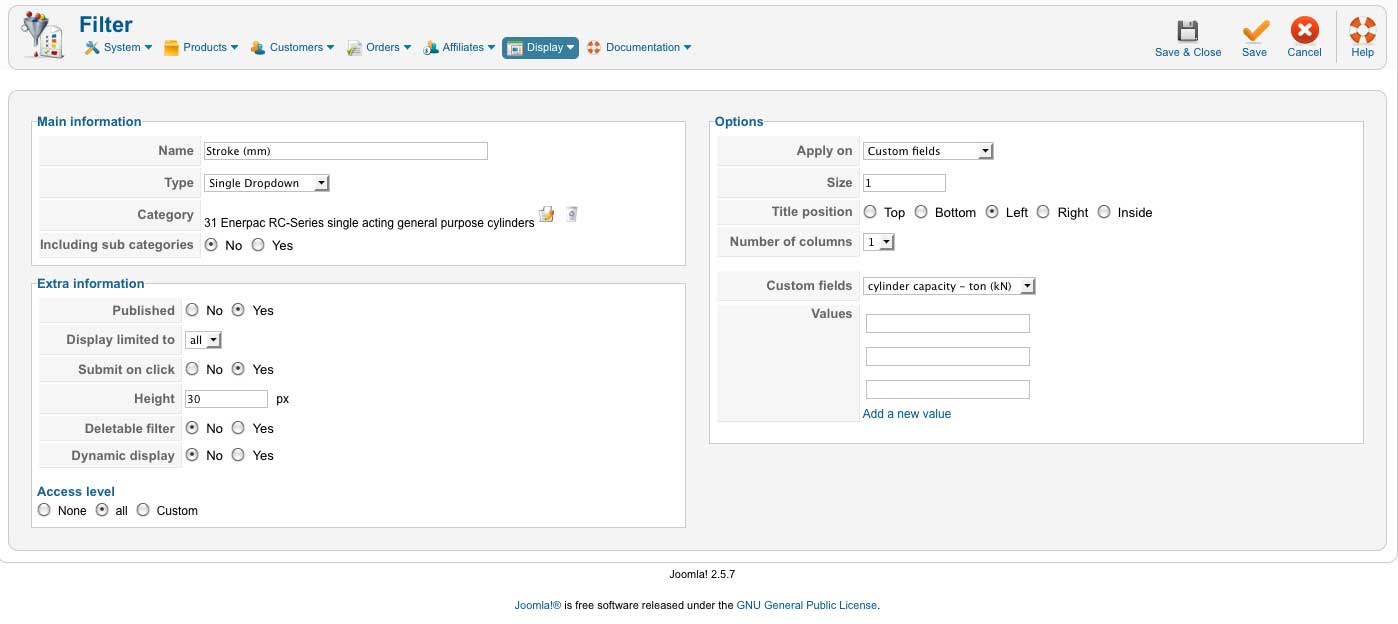Click the Save checkmark icon

1254,31
